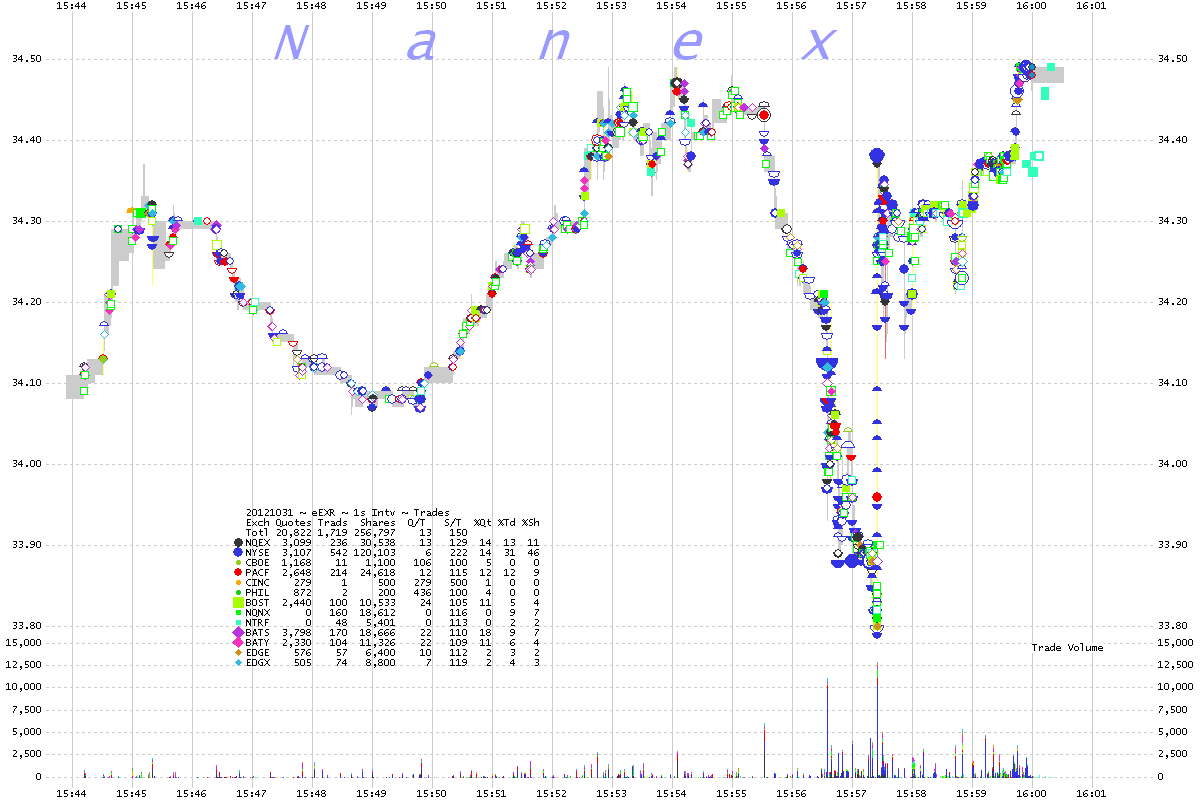The width and height of the screenshot is (1200, 800).
Task: Click '34.30' on the right price axis
Action: 1171,222
